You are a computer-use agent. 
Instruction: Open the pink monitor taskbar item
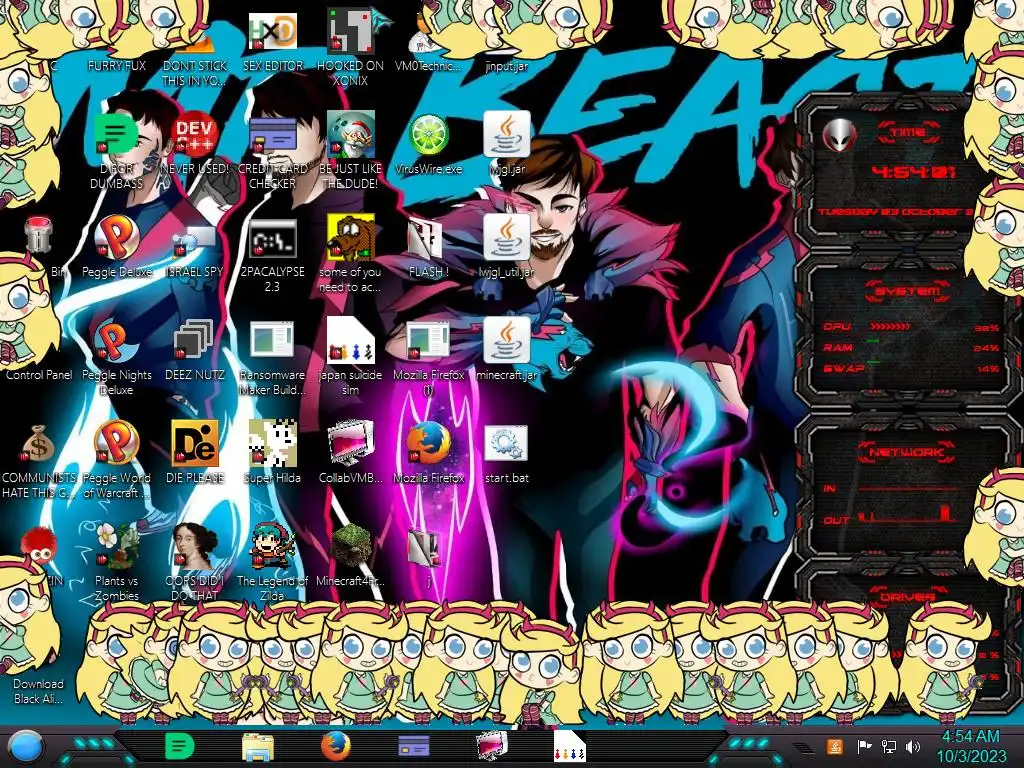pyautogui.click(x=492, y=746)
